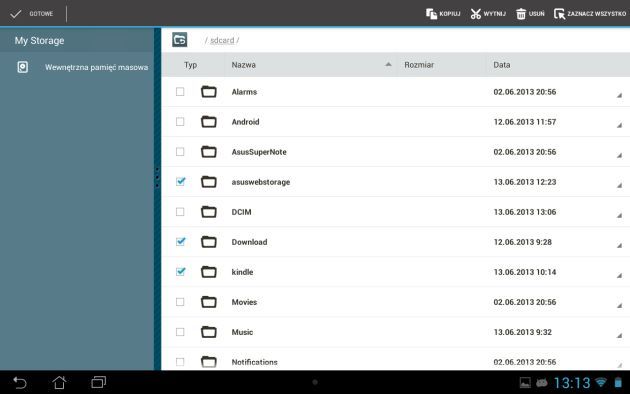Check the Android folder checkbox
This screenshot has height=394, width=630.
(180, 122)
